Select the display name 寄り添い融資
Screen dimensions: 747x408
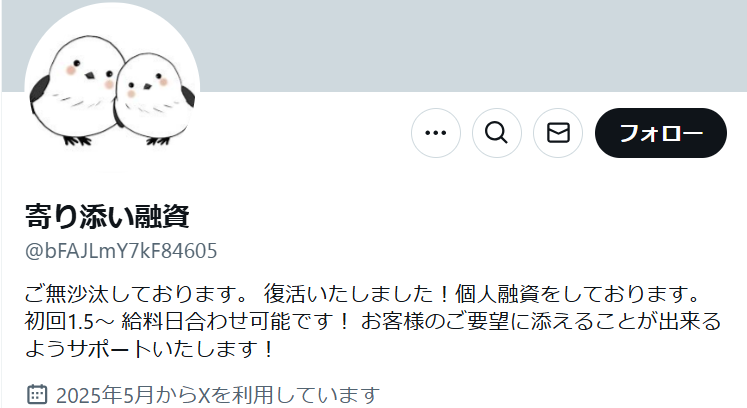107,216
